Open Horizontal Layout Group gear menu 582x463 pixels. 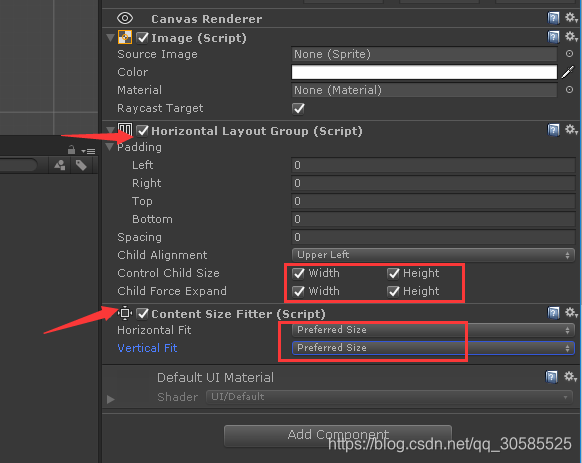tap(571, 130)
